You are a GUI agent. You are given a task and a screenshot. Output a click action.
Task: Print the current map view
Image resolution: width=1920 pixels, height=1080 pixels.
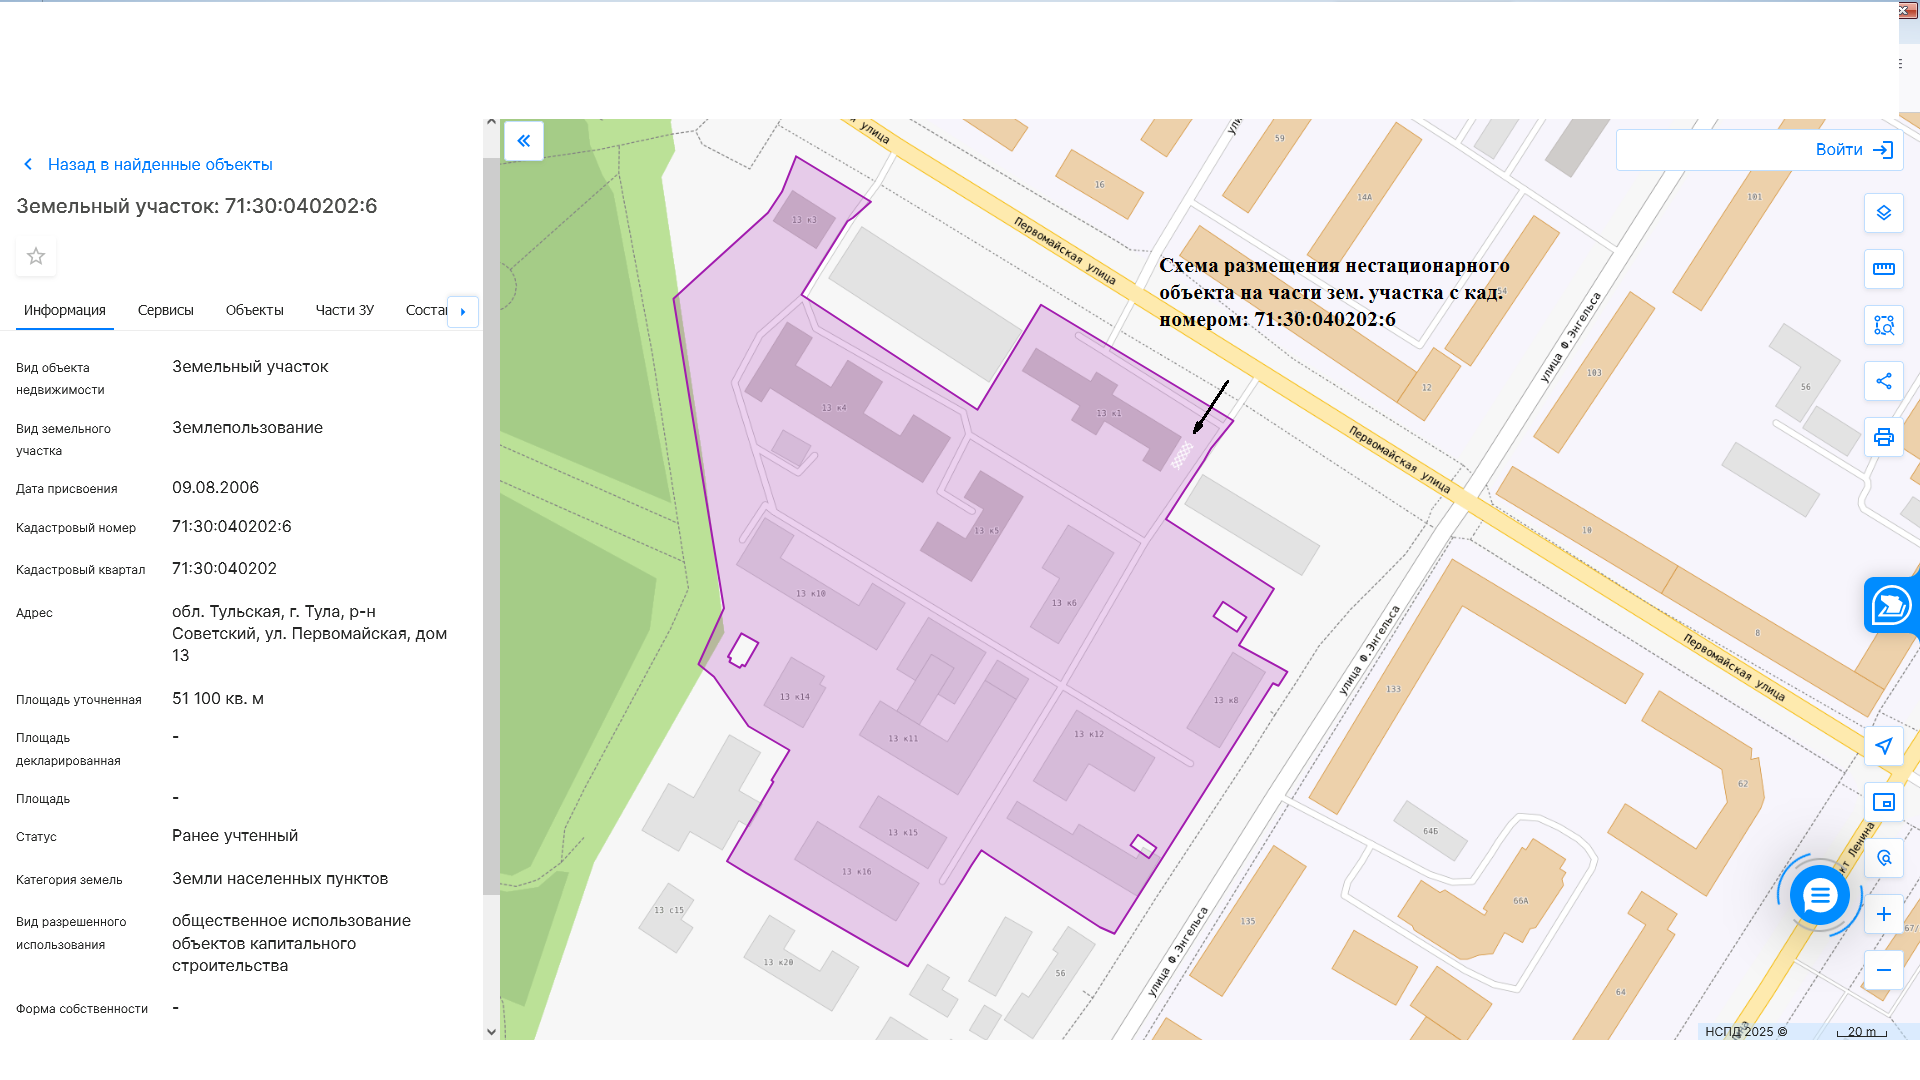pyautogui.click(x=1883, y=437)
